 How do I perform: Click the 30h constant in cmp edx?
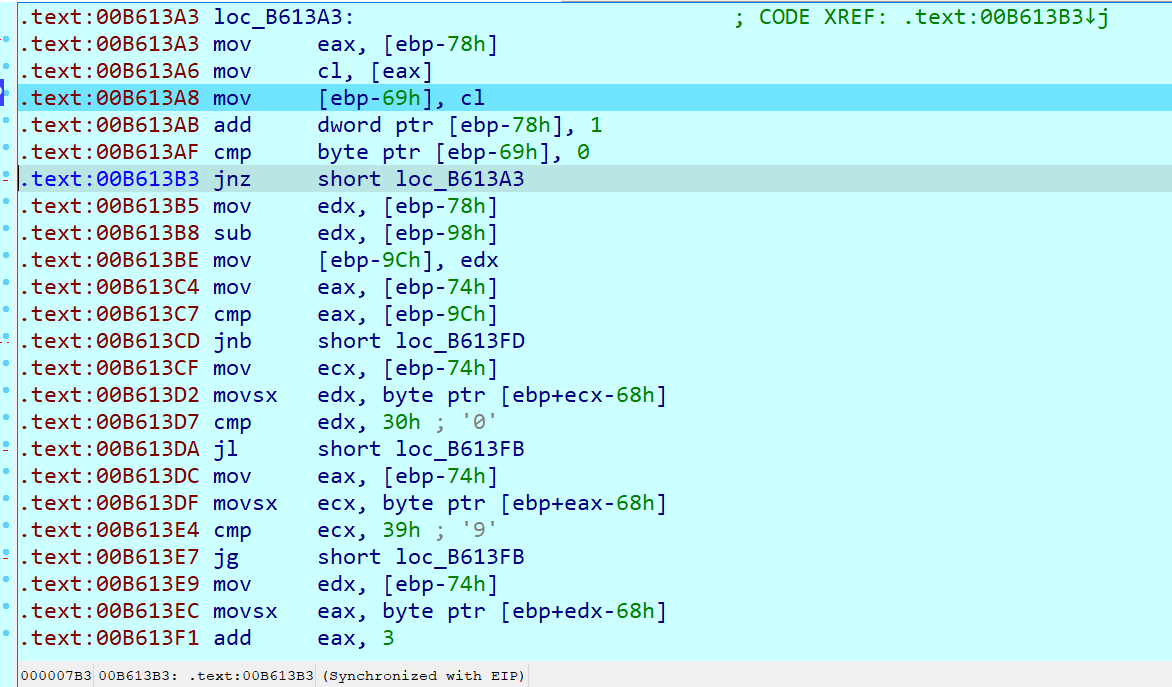click(x=402, y=422)
